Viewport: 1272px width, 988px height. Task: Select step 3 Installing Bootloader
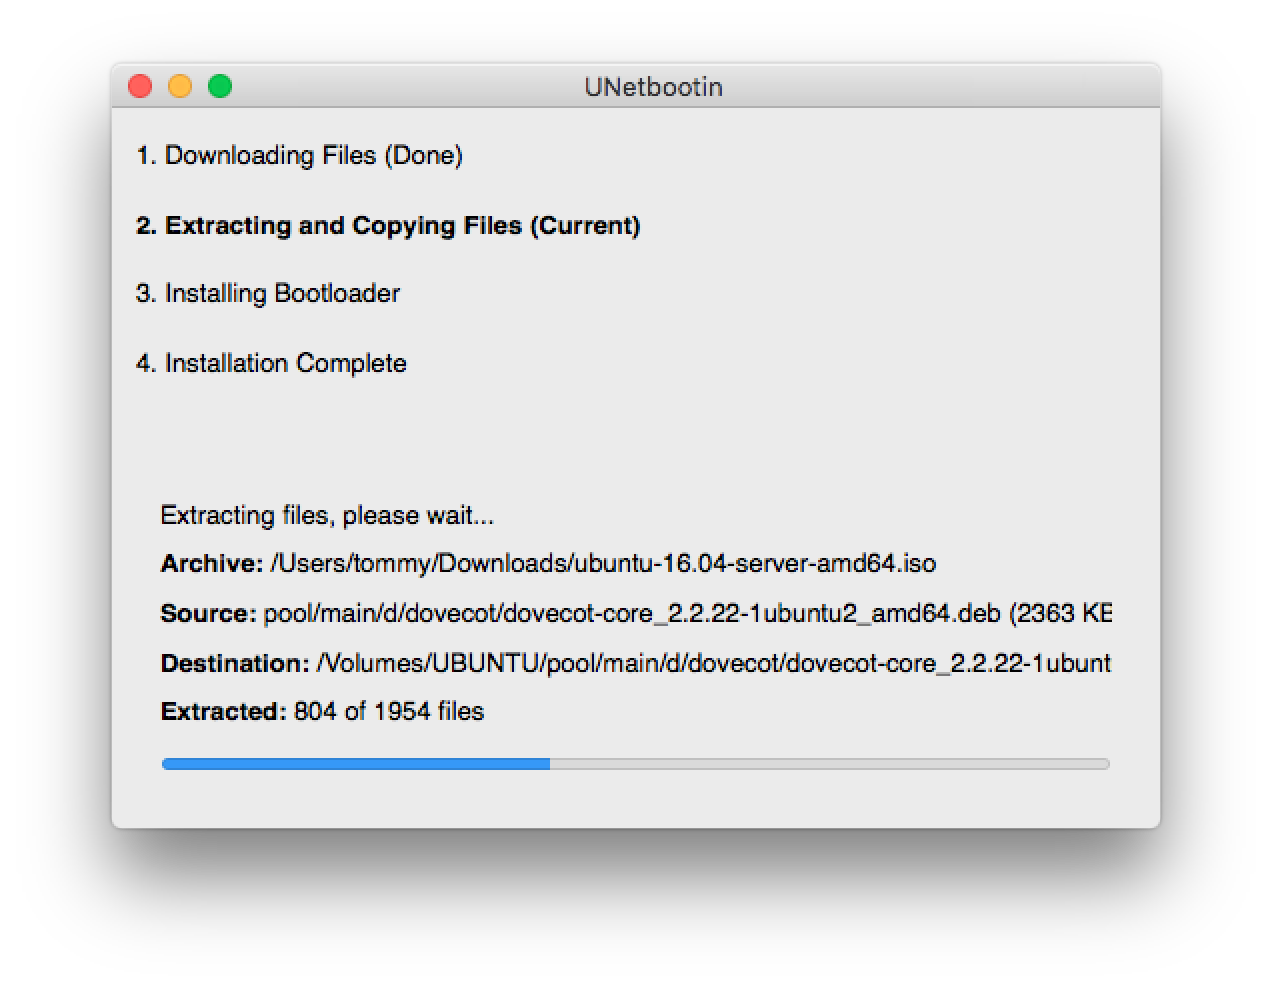pyautogui.click(x=268, y=293)
